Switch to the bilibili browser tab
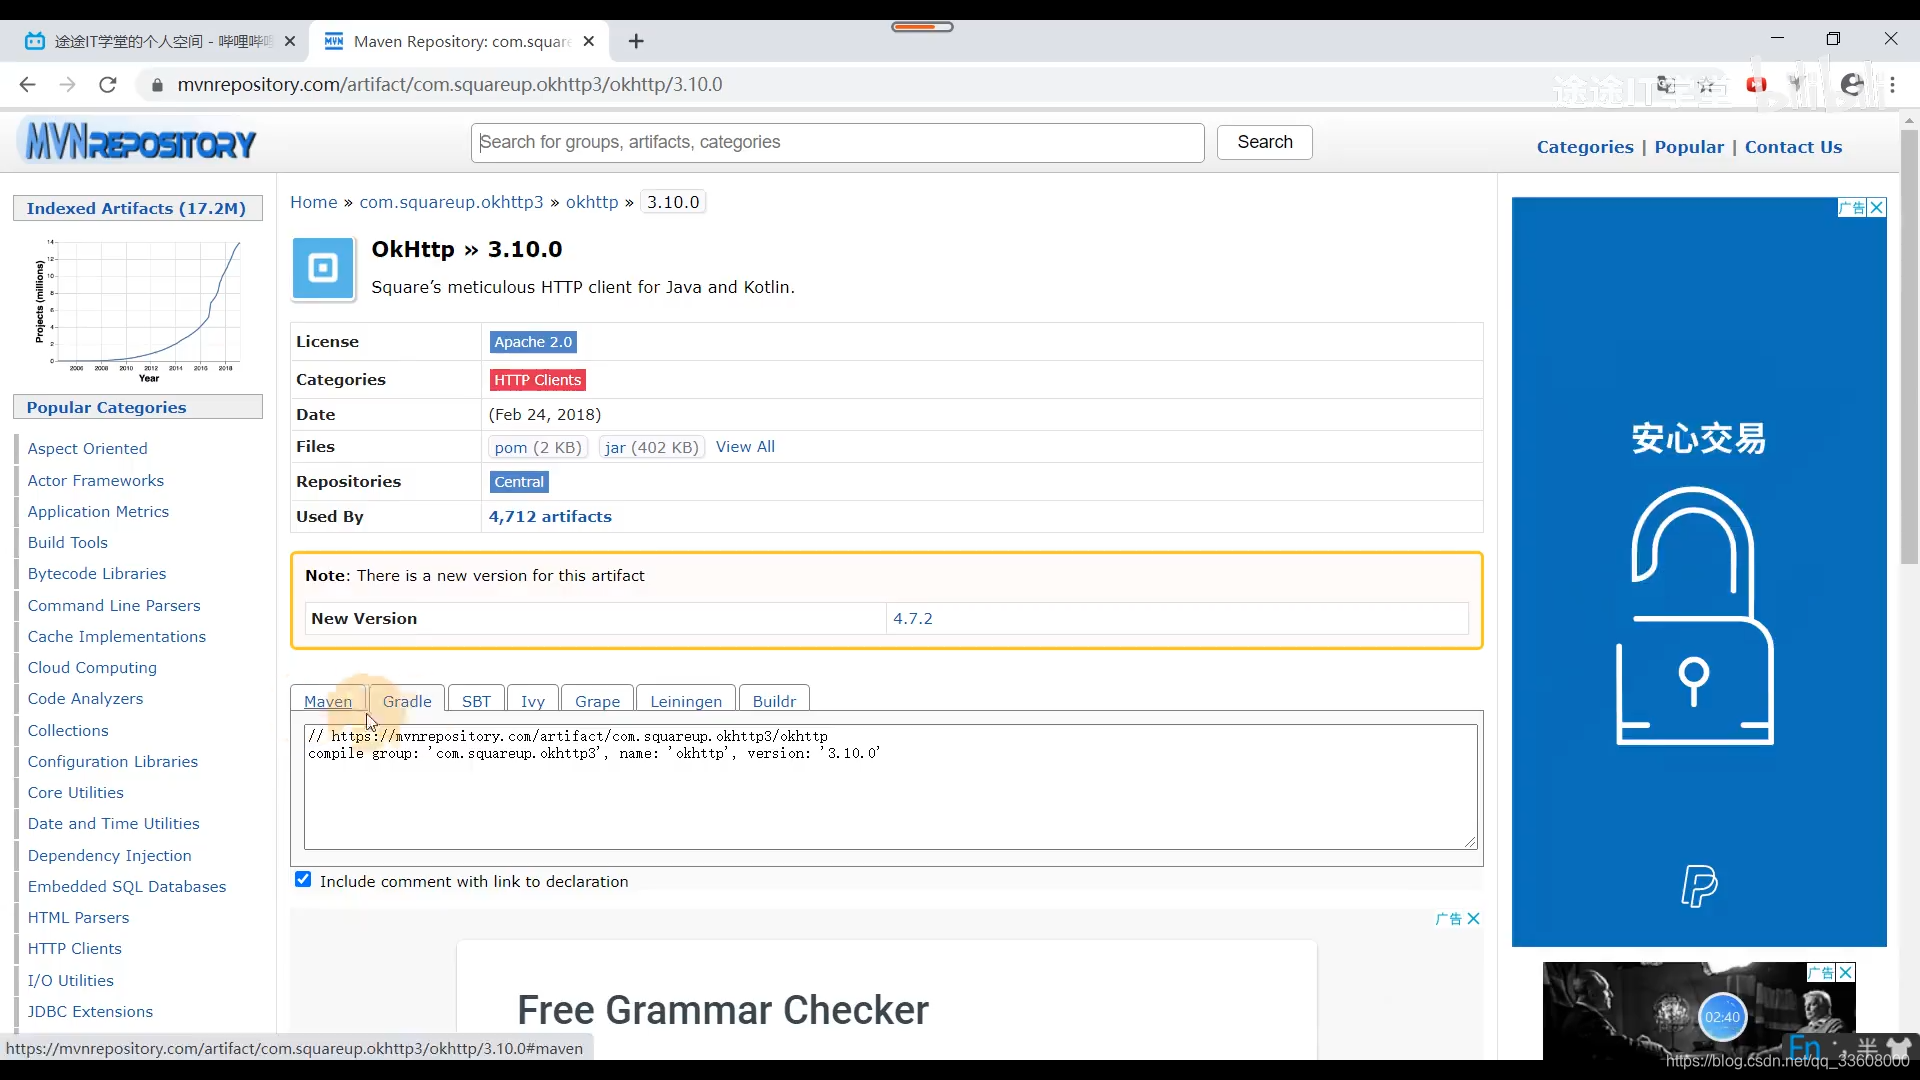Viewport: 1920px width, 1080px height. pos(160,41)
